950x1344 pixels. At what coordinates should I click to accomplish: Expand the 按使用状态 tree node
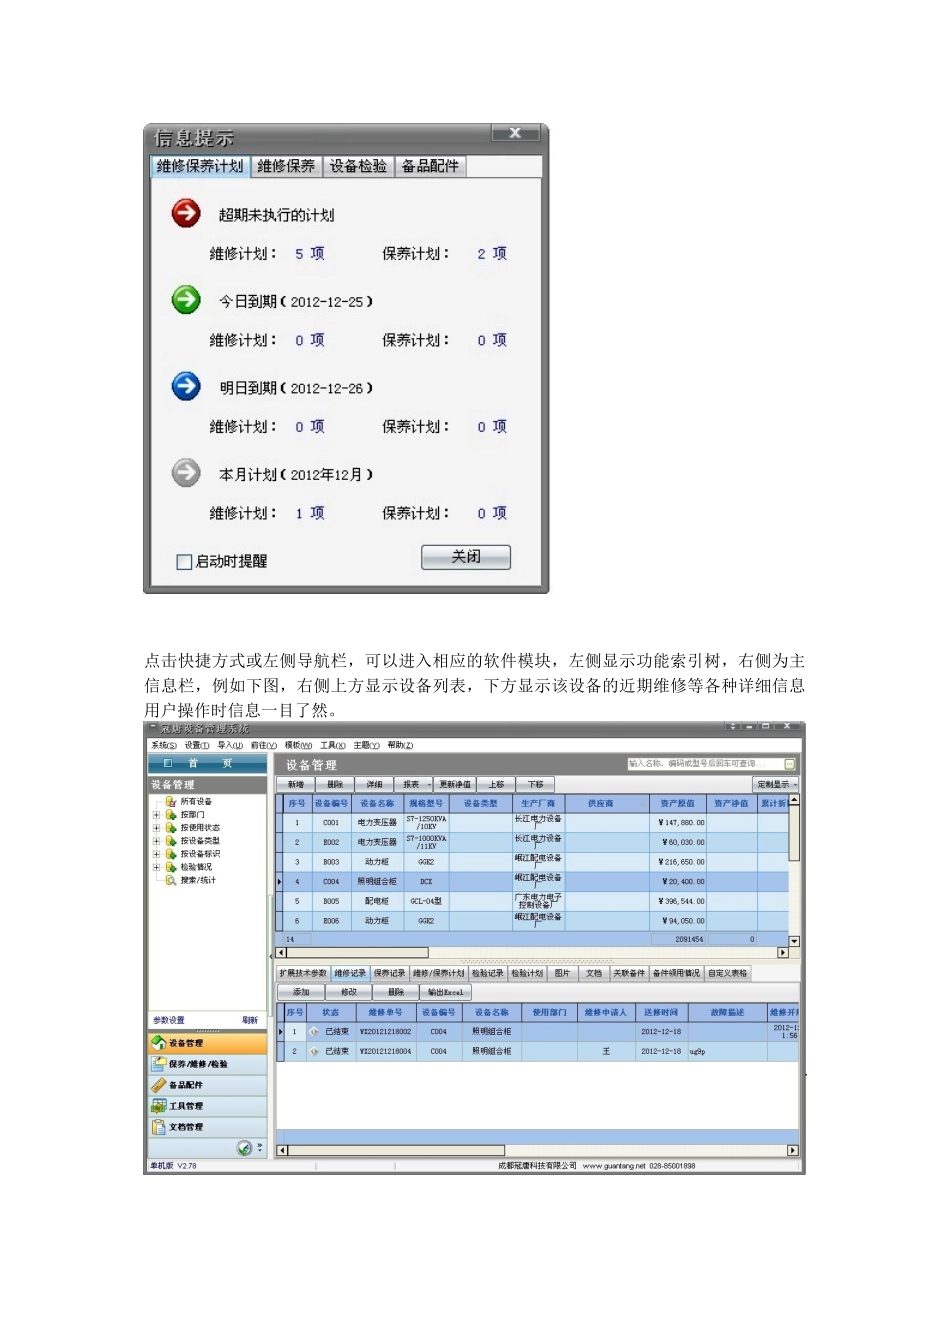(156, 828)
